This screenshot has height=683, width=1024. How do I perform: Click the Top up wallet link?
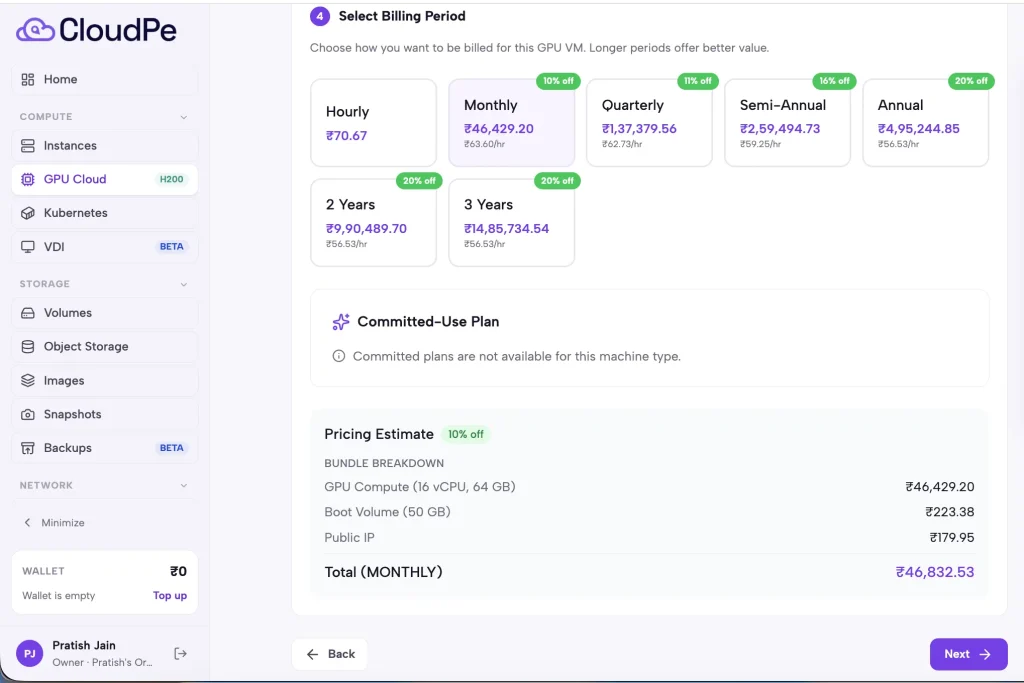170,596
